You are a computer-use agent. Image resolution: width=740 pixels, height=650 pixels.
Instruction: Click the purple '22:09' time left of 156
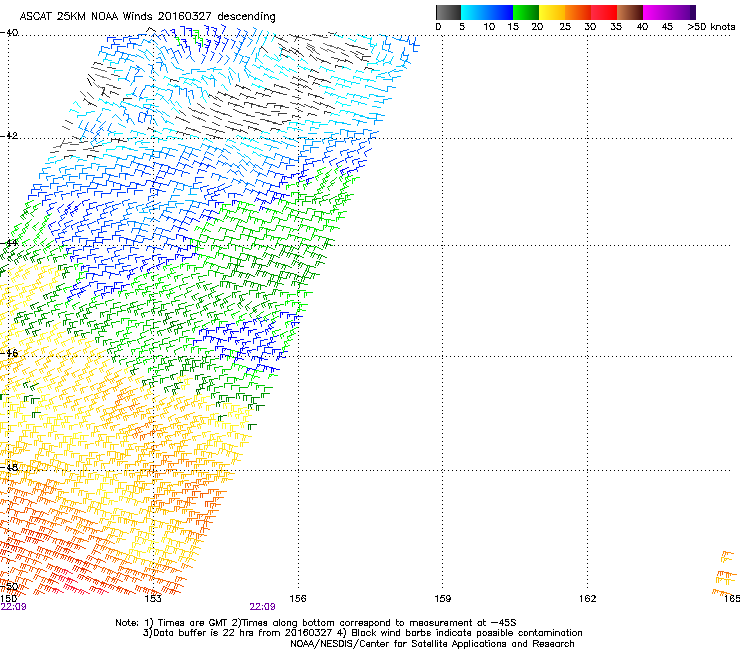click(x=262, y=607)
